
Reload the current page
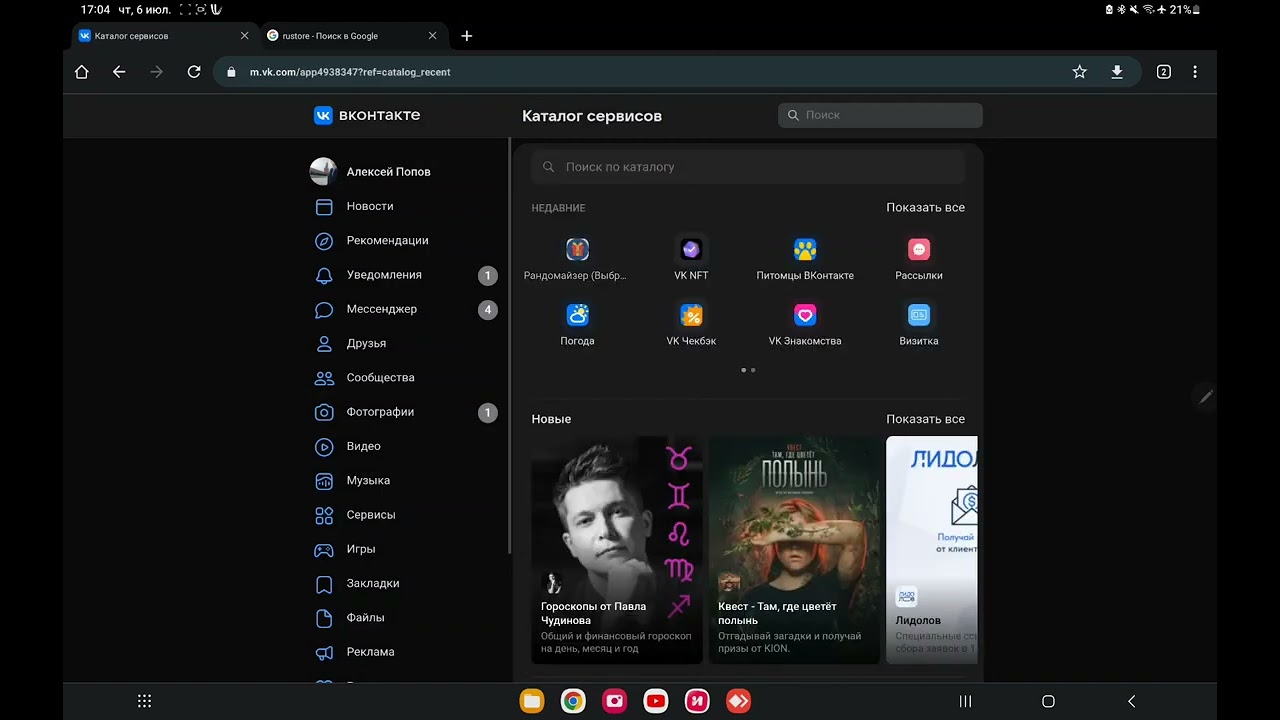(x=194, y=72)
